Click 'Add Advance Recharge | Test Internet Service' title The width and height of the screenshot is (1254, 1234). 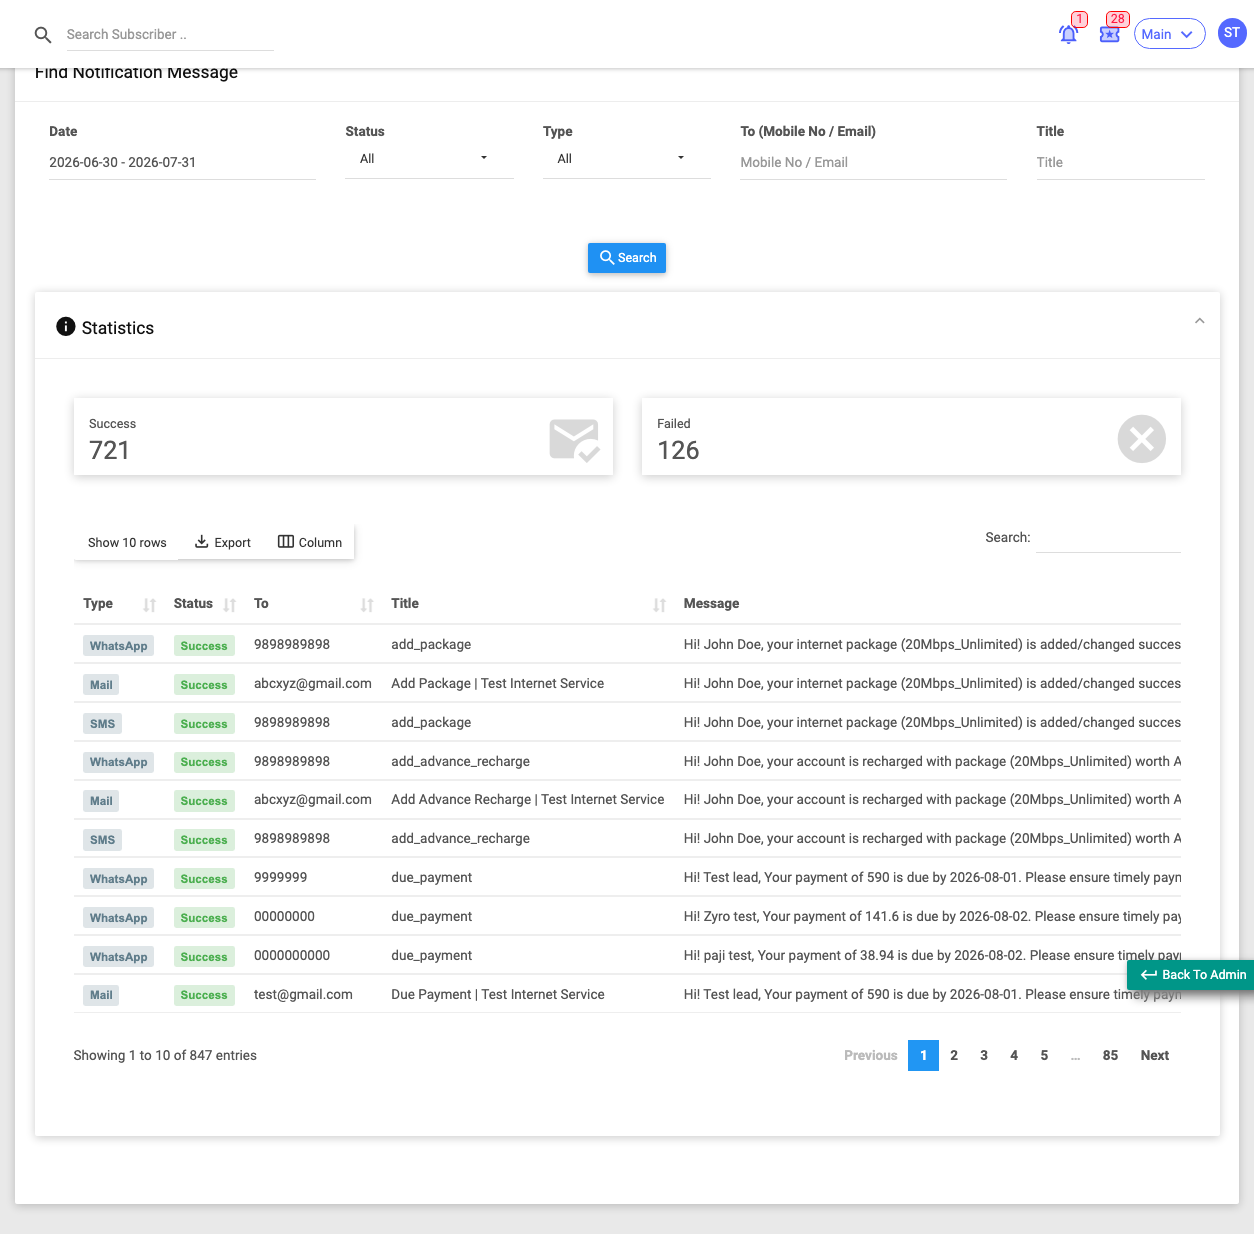pyautogui.click(x=528, y=800)
